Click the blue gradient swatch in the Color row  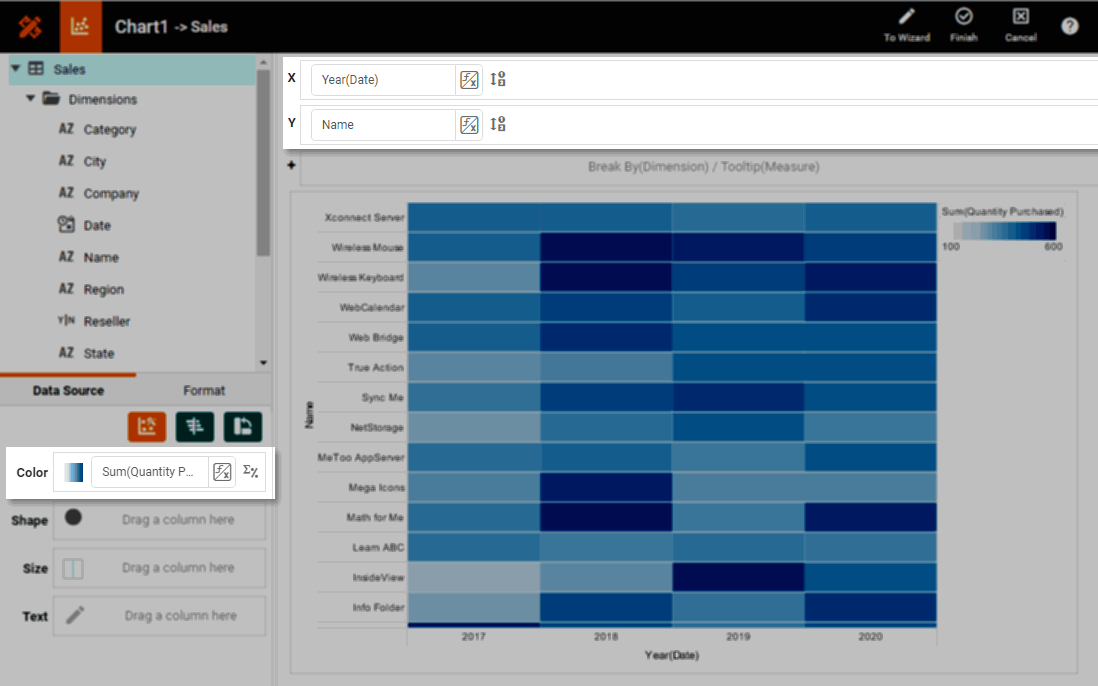point(72,471)
